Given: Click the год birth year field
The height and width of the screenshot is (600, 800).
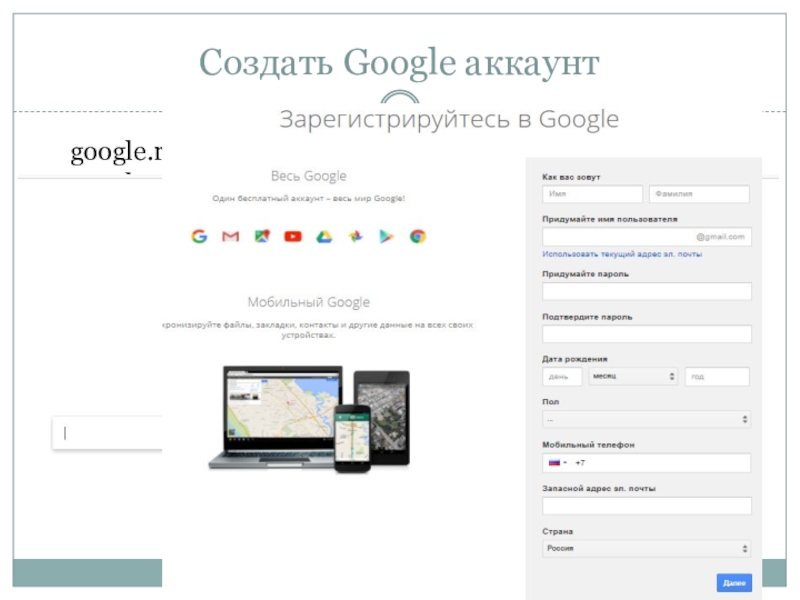Looking at the screenshot, I should click(717, 376).
